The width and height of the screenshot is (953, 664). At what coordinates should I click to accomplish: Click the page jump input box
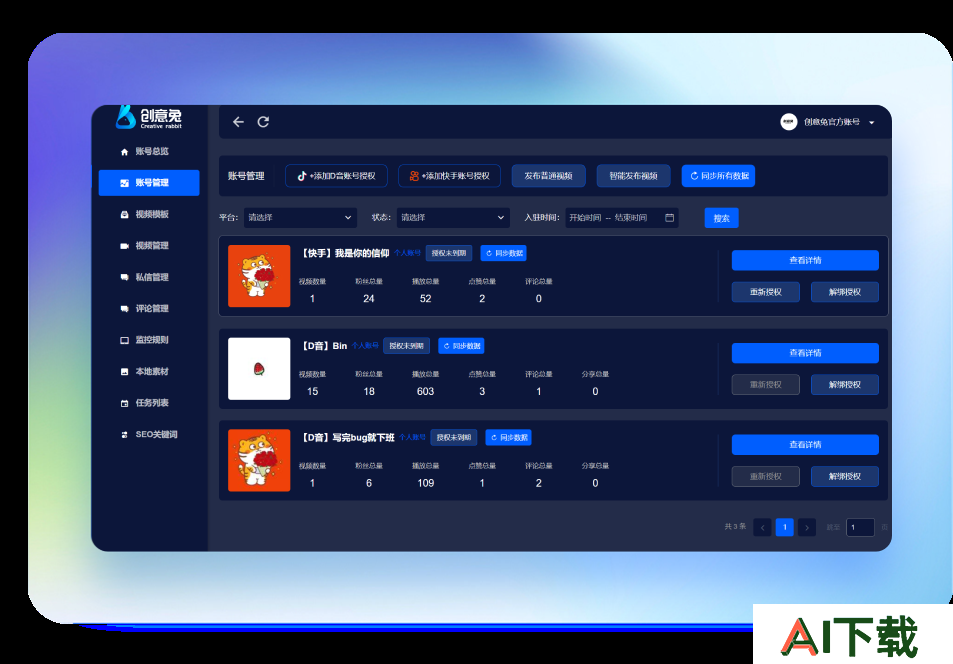tap(860, 527)
